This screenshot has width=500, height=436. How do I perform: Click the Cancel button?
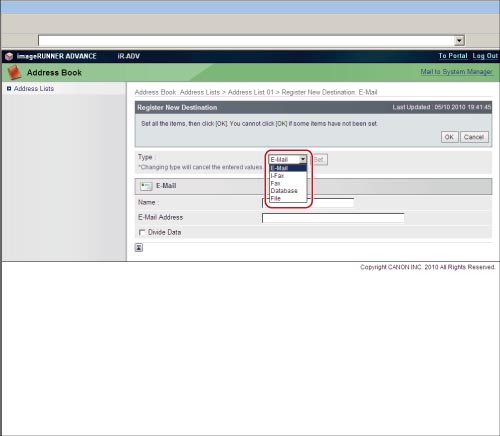pos(474,137)
